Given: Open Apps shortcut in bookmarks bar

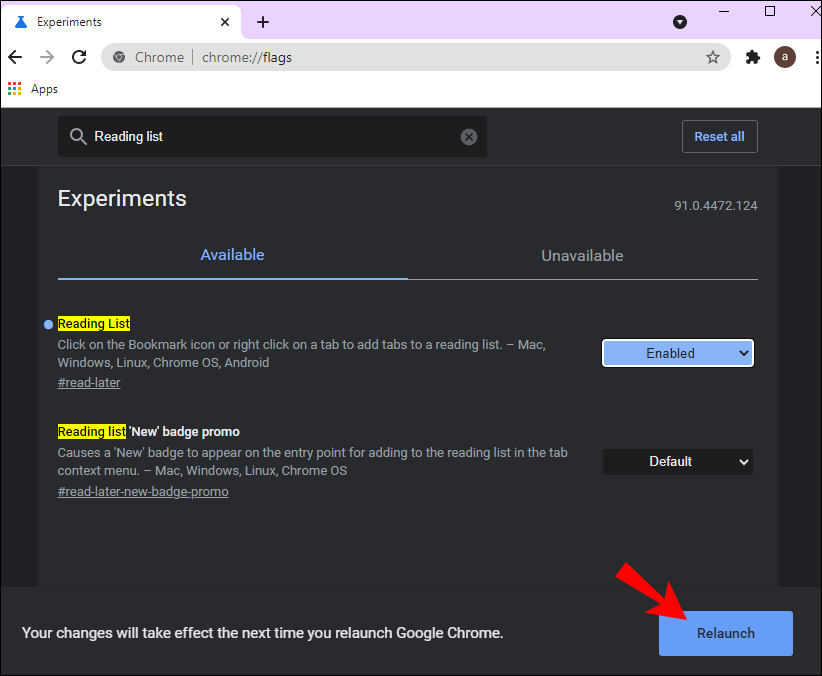Looking at the screenshot, I should (x=32, y=89).
